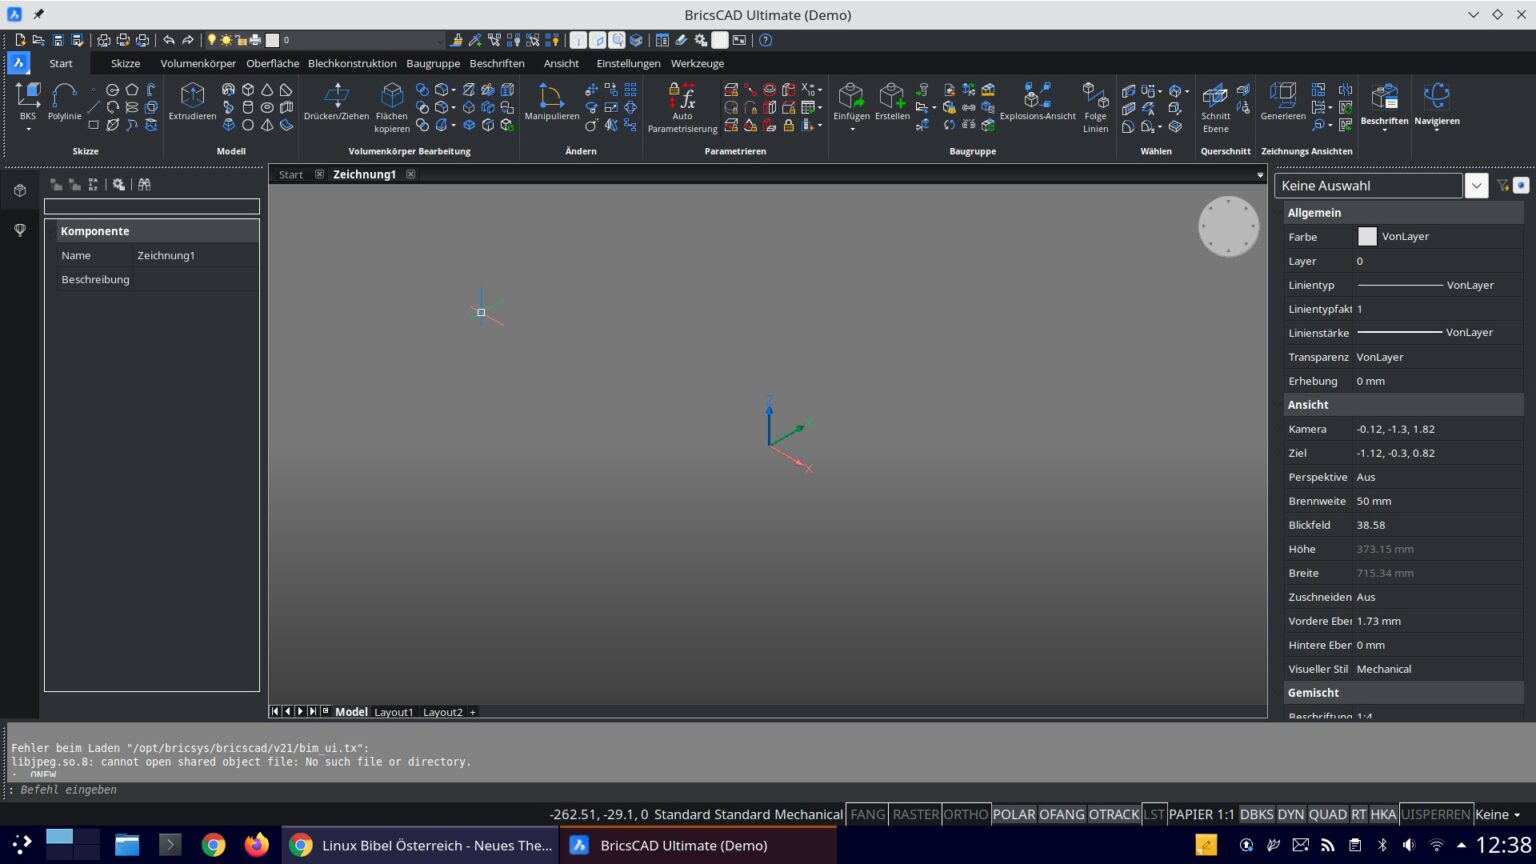Switch to the Blechkonstruktion ribbon tab
Viewport: 1536px width, 864px height.
(352, 63)
